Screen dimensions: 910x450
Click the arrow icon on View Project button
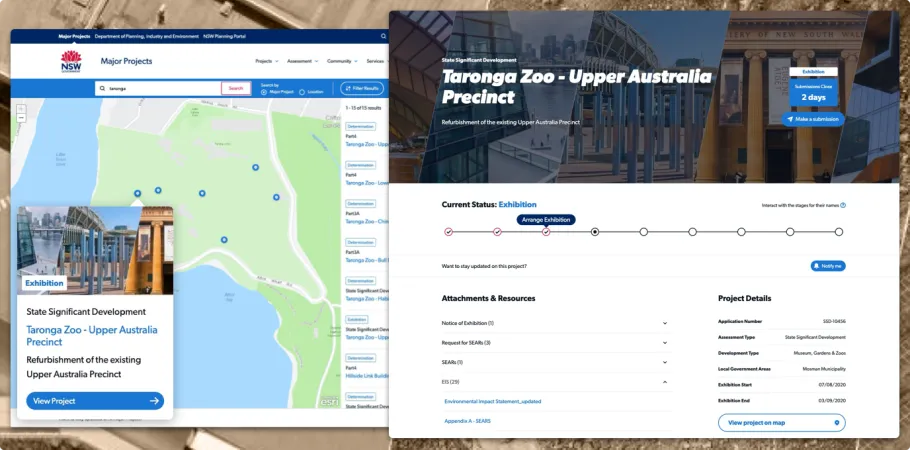[154, 401]
